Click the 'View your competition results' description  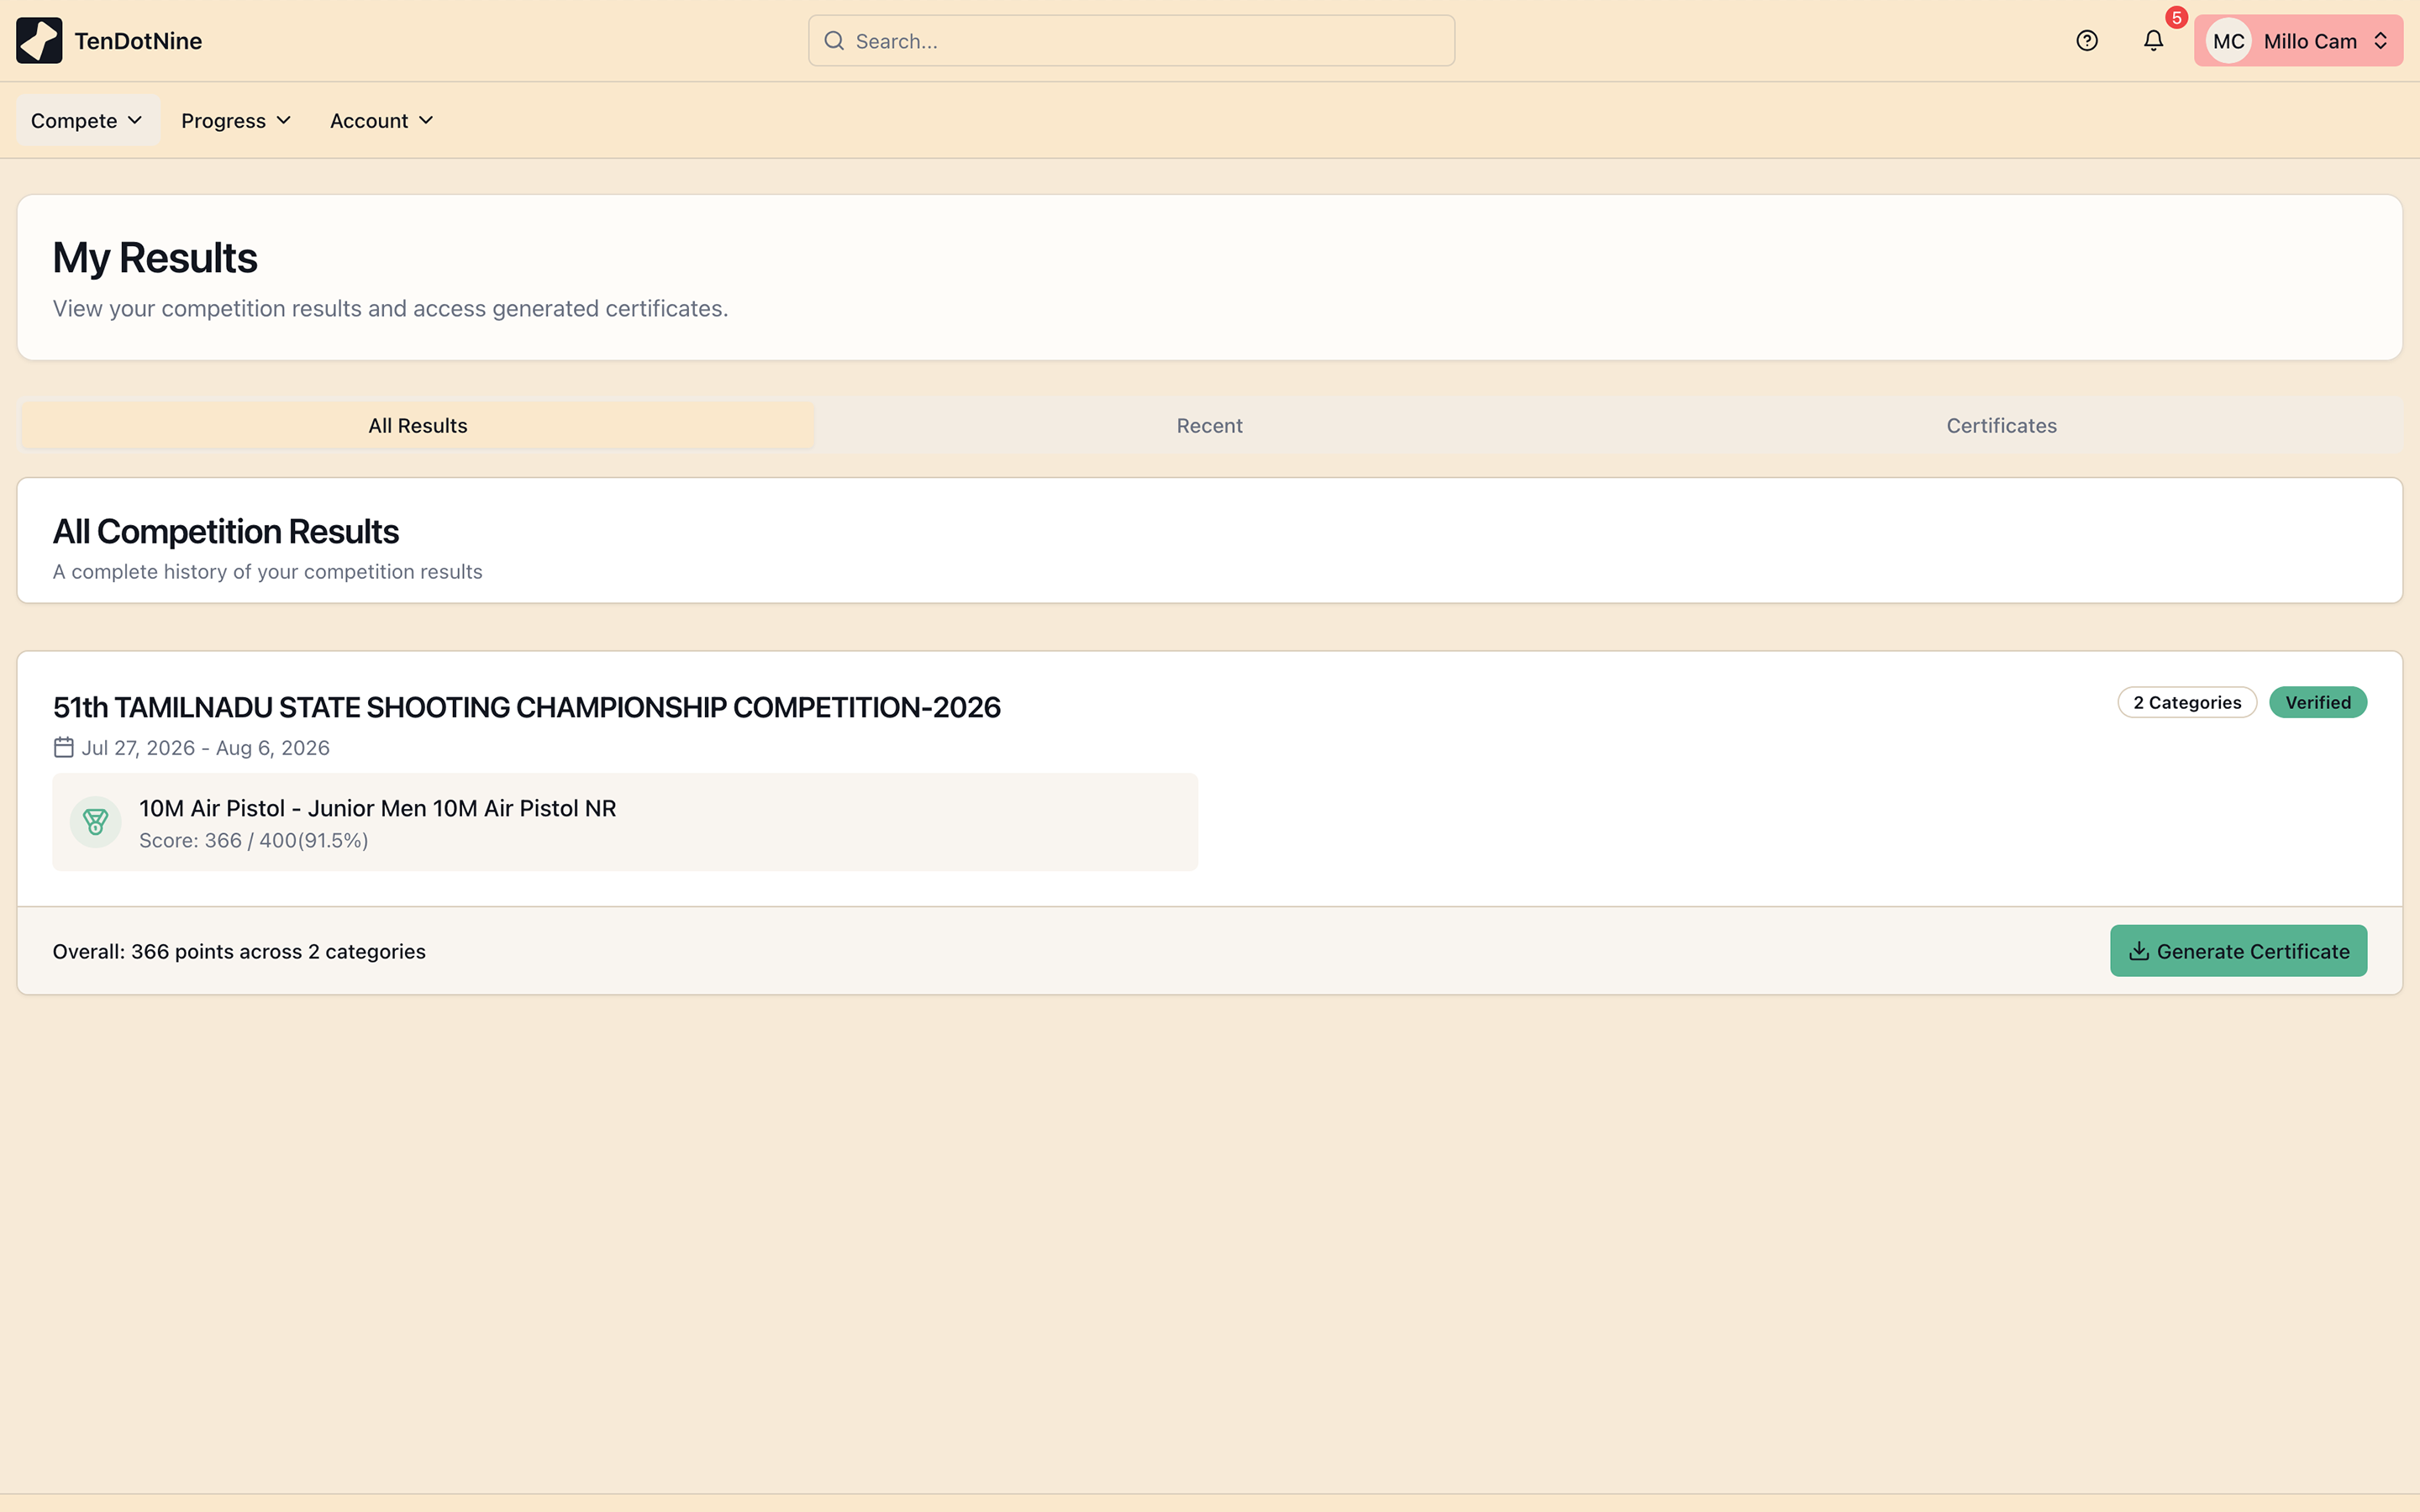click(390, 309)
